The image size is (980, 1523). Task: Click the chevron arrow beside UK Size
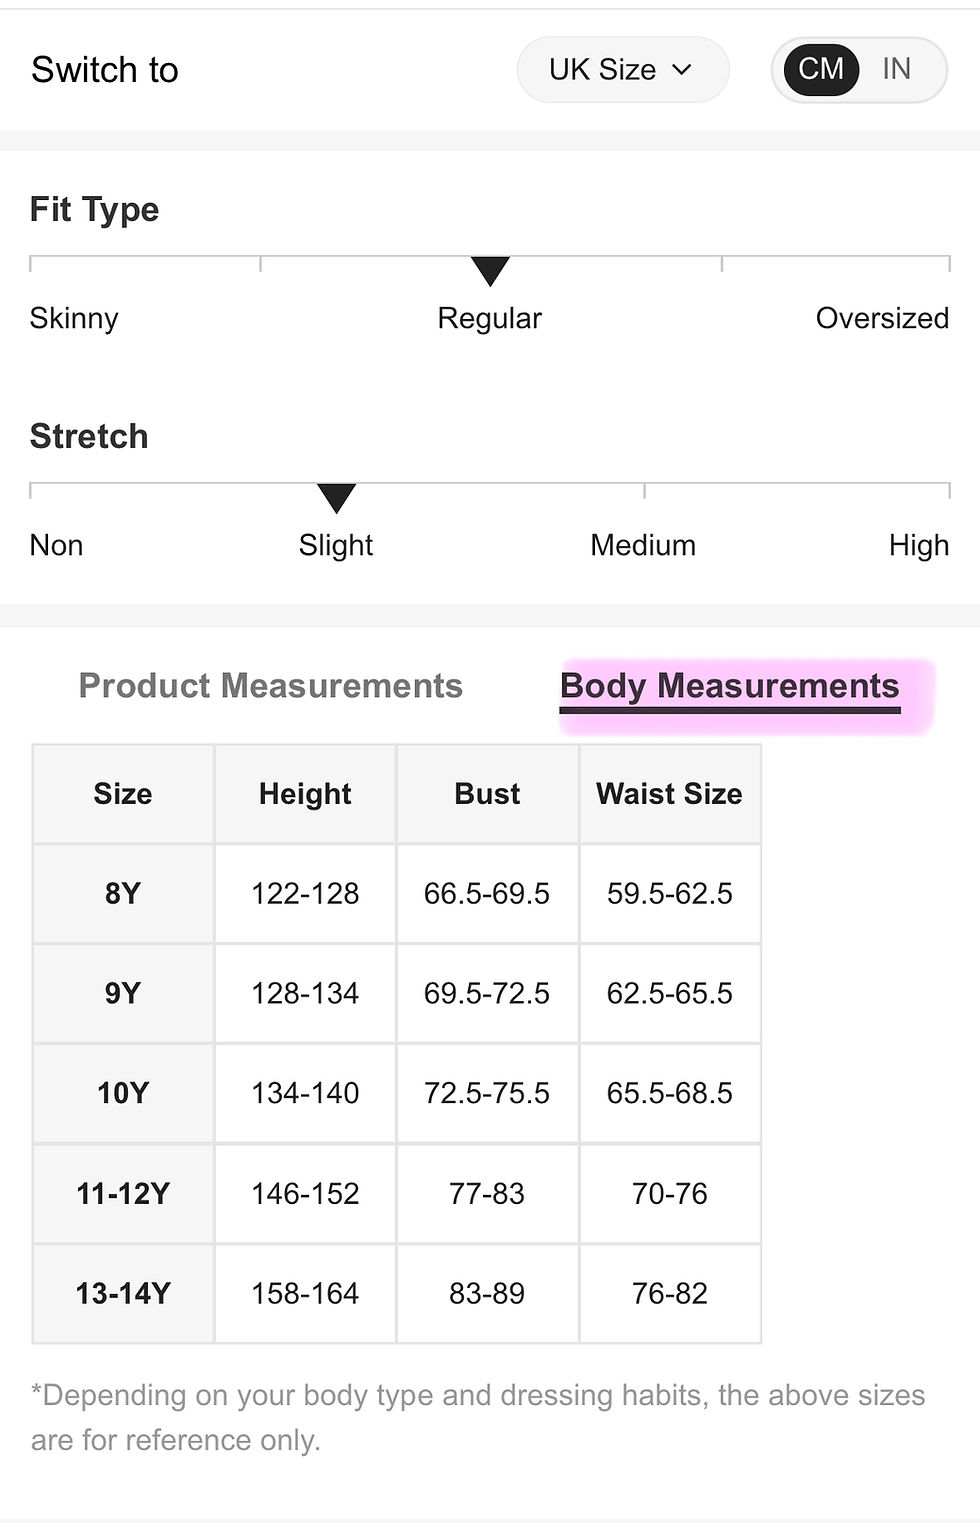(682, 70)
